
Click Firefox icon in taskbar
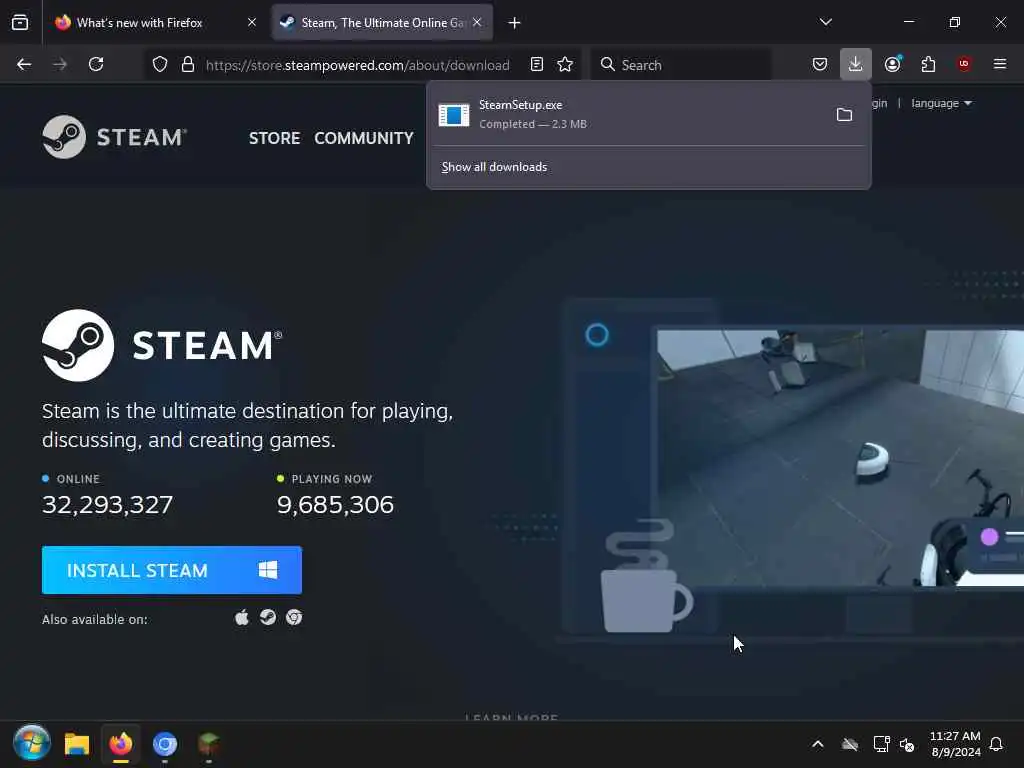click(121, 744)
